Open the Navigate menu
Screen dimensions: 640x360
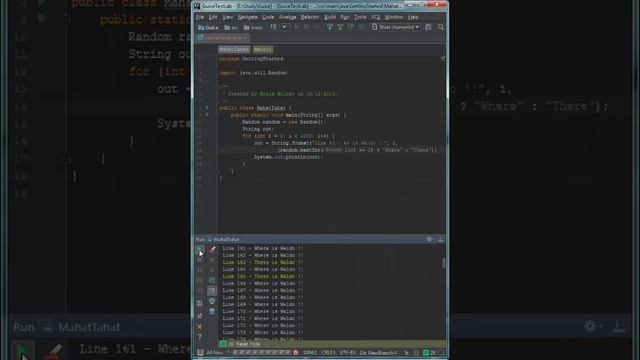coord(247,17)
